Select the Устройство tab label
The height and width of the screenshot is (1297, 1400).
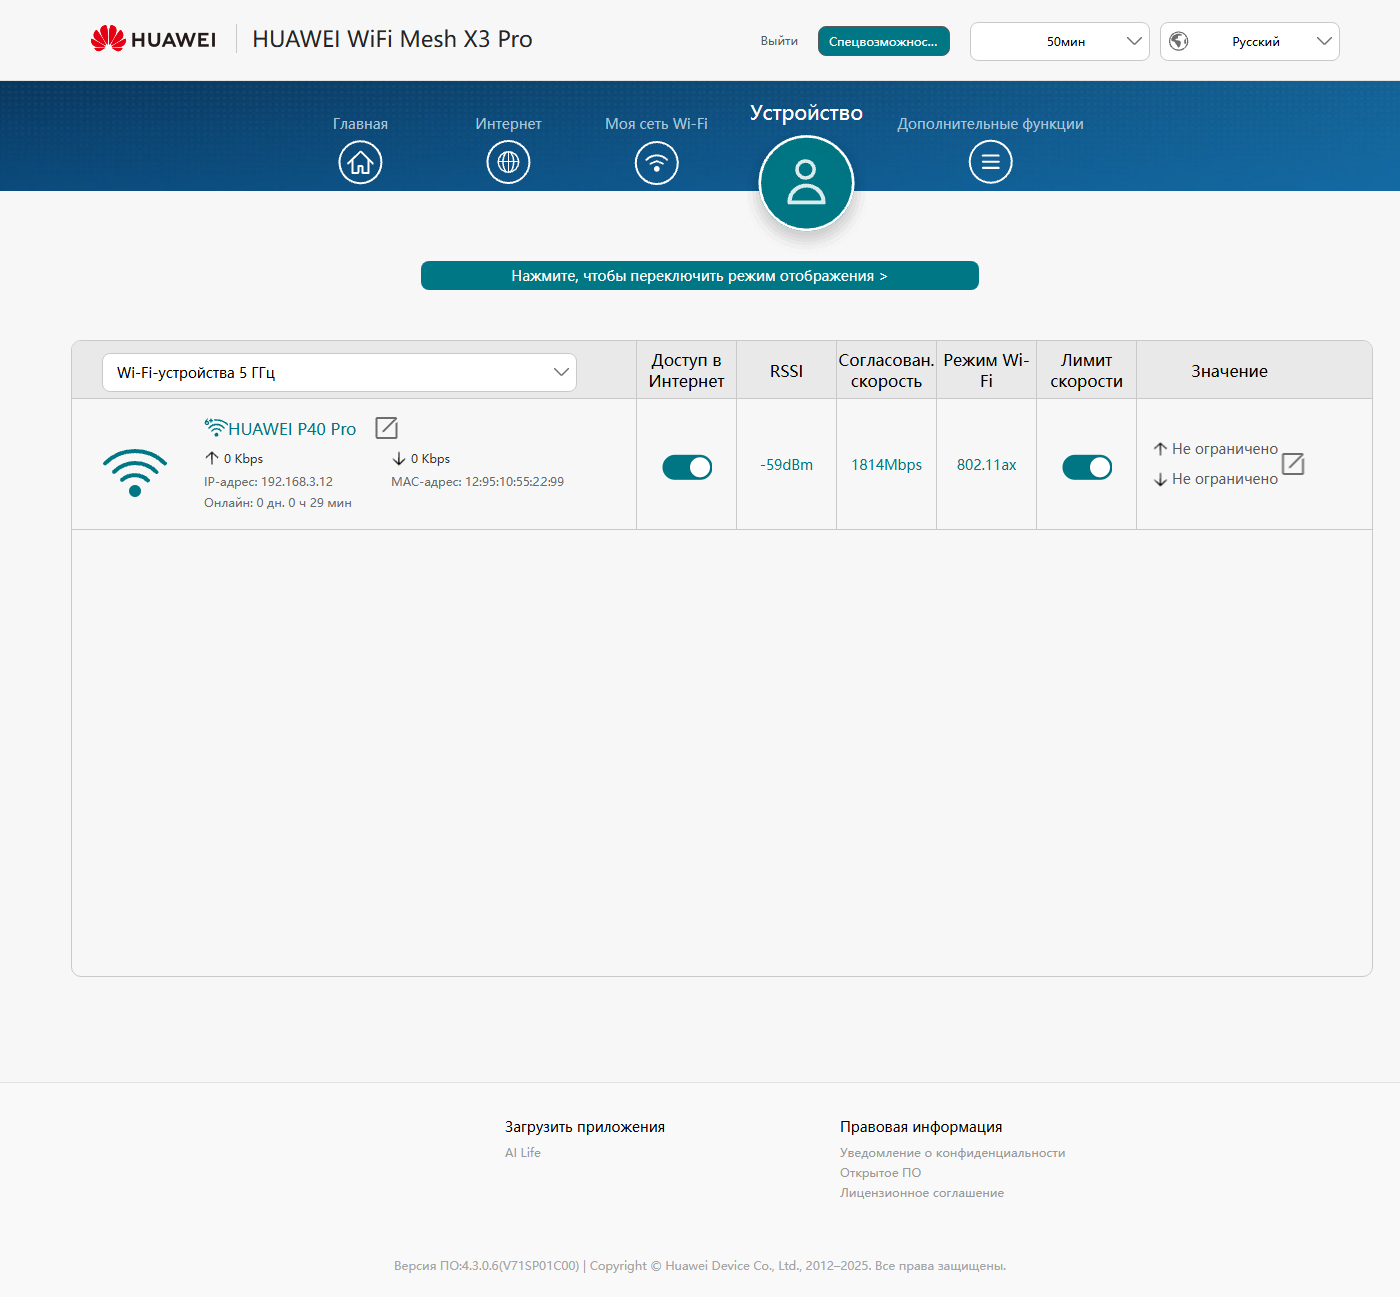click(x=806, y=113)
